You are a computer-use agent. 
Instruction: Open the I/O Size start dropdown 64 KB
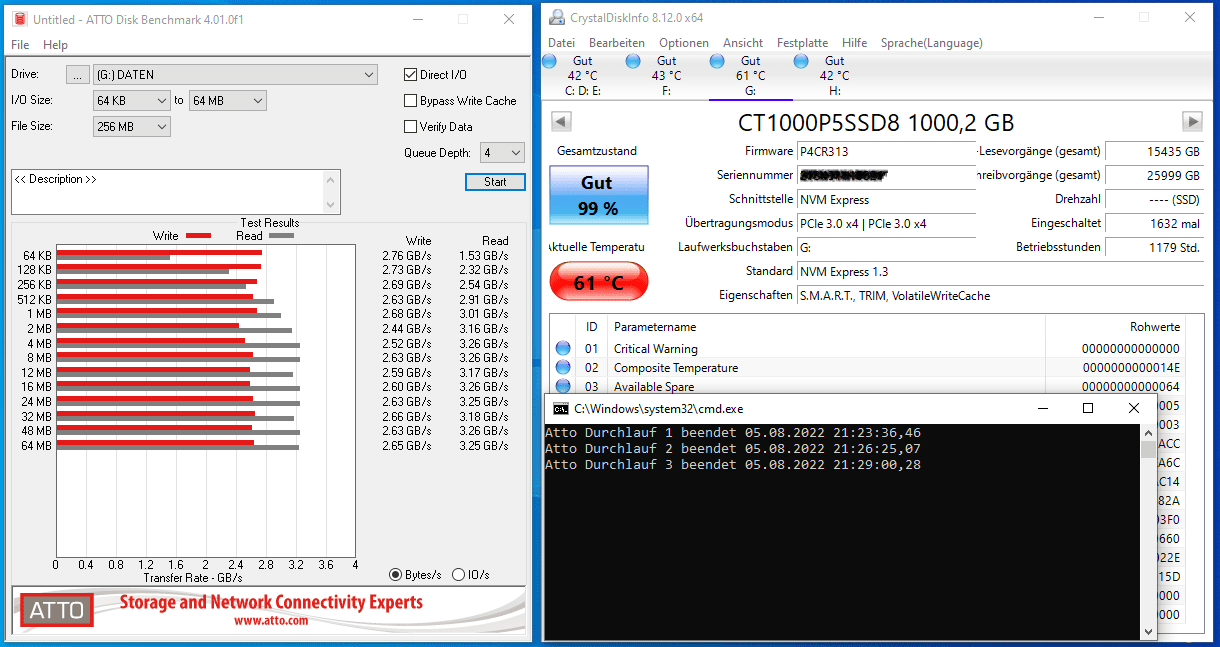[132, 101]
